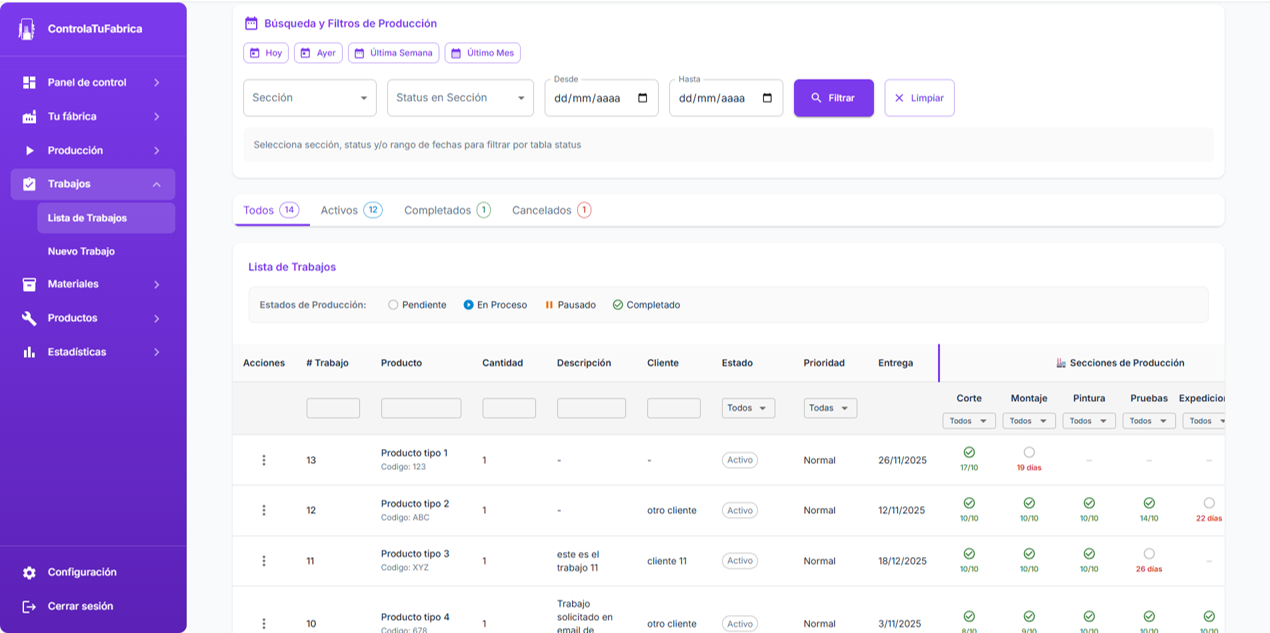Switch to the Cancelados tab
Image resolution: width=1270 pixels, height=633 pixels.
click(551, 210)
